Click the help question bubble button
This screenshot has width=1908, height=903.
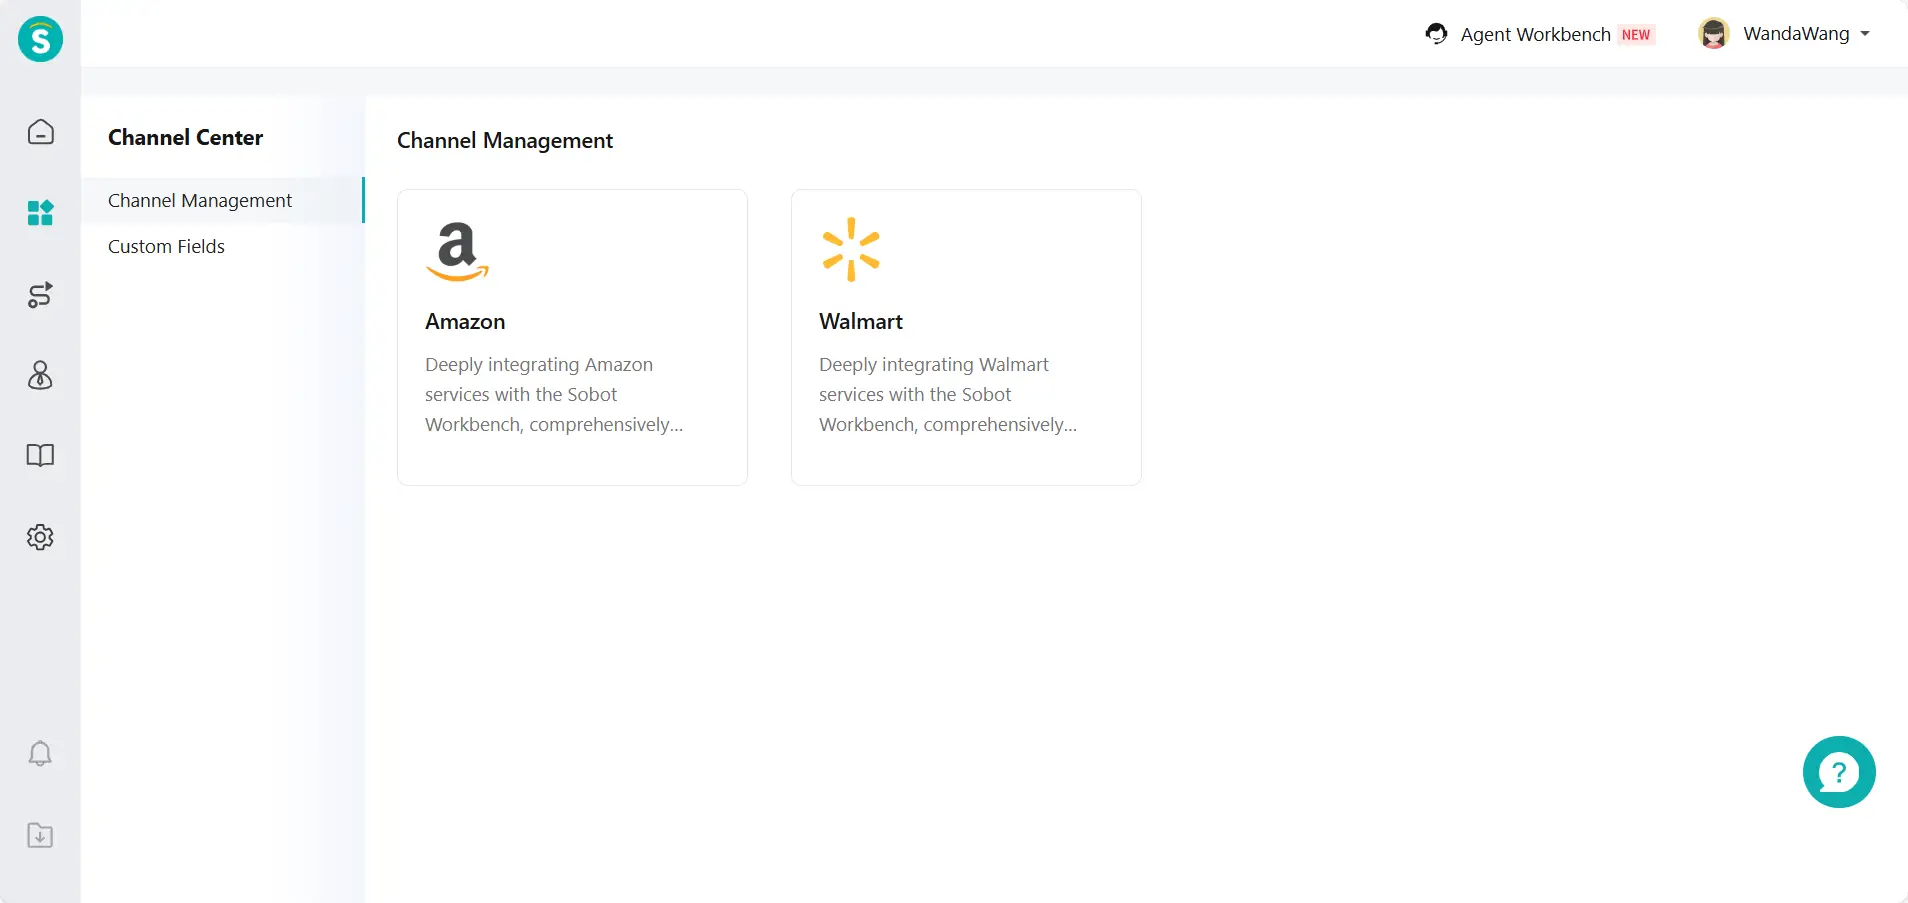coord(1839,772)
